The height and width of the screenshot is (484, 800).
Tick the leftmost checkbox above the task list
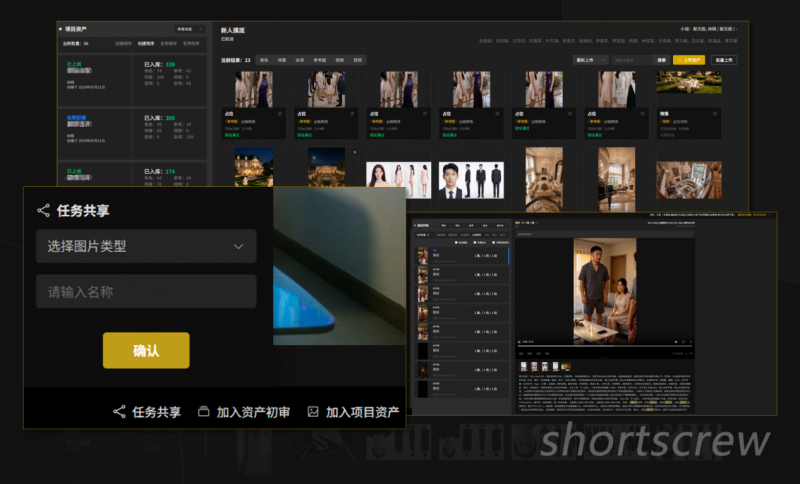pyautogui.click(x=456, y=242)
